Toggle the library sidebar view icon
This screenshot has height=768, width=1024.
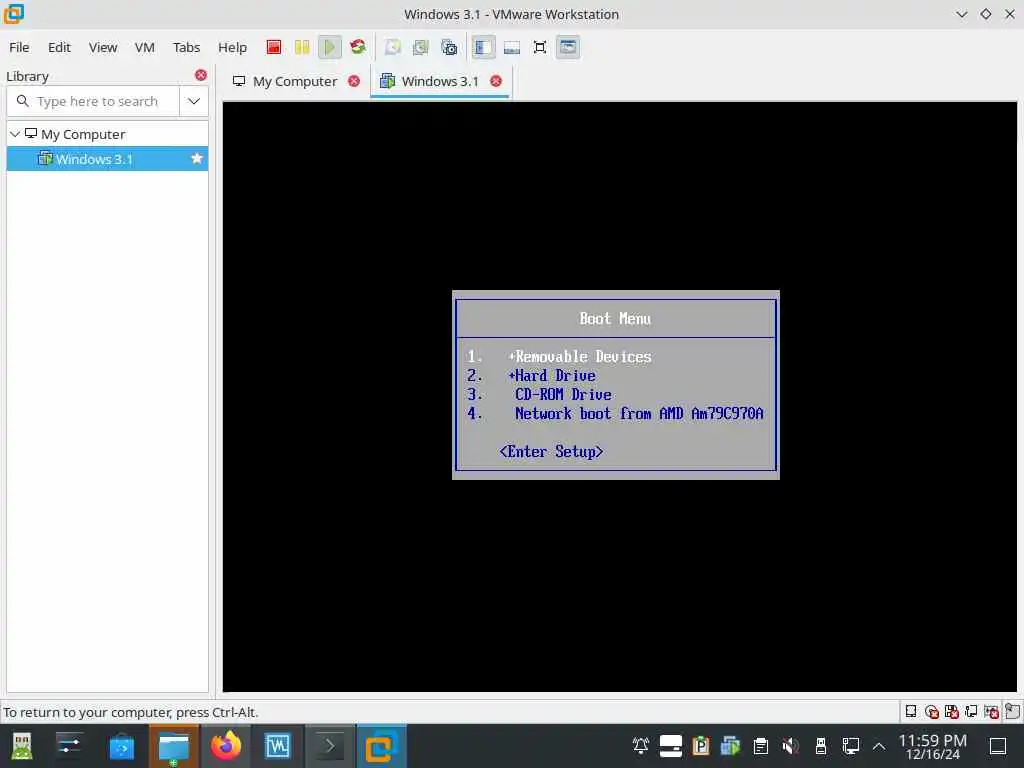pyautogui.click(x=483, y=47)
